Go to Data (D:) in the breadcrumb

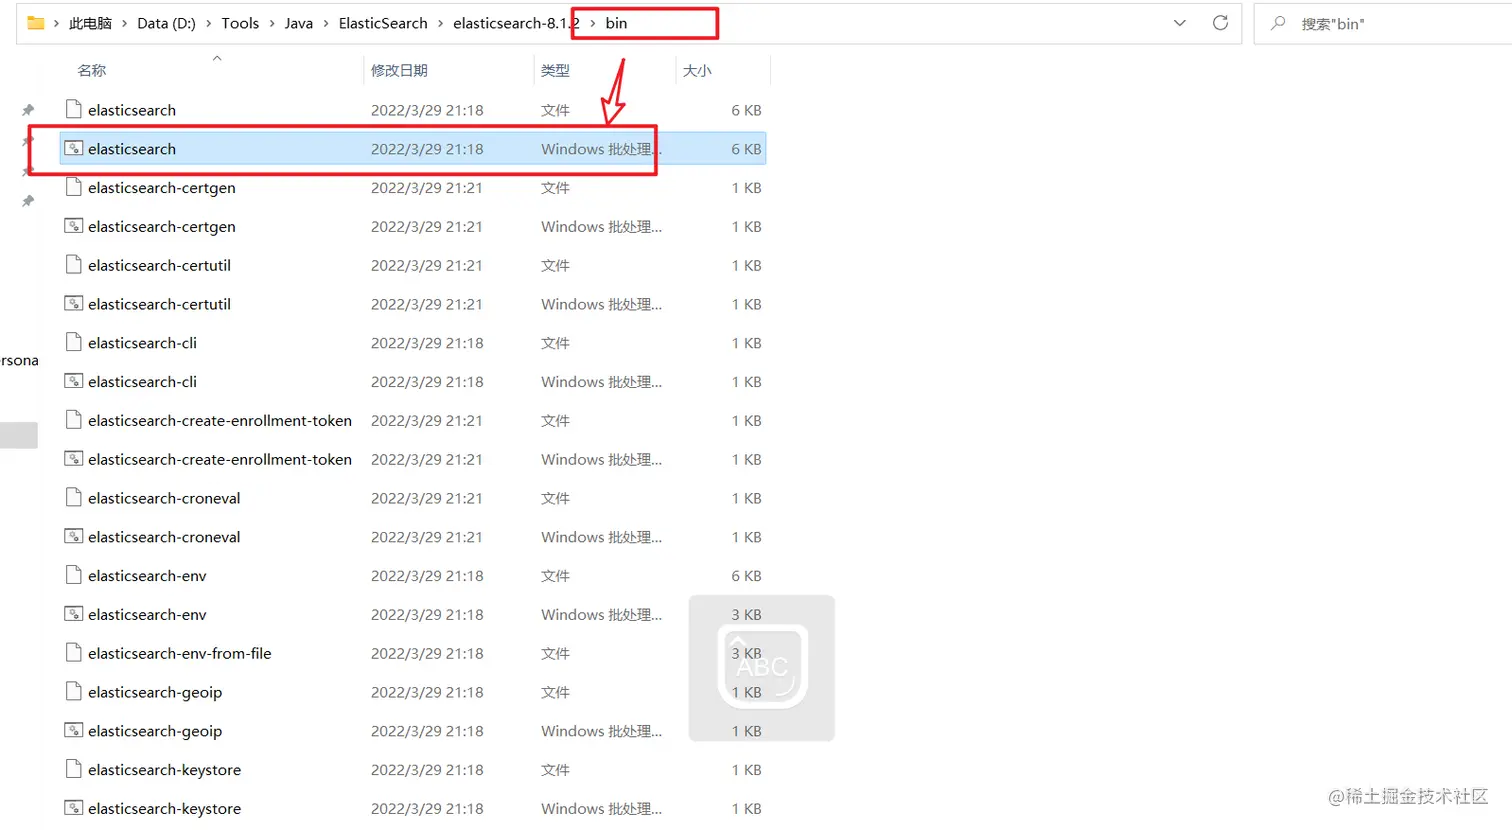(x=166, y=23)
